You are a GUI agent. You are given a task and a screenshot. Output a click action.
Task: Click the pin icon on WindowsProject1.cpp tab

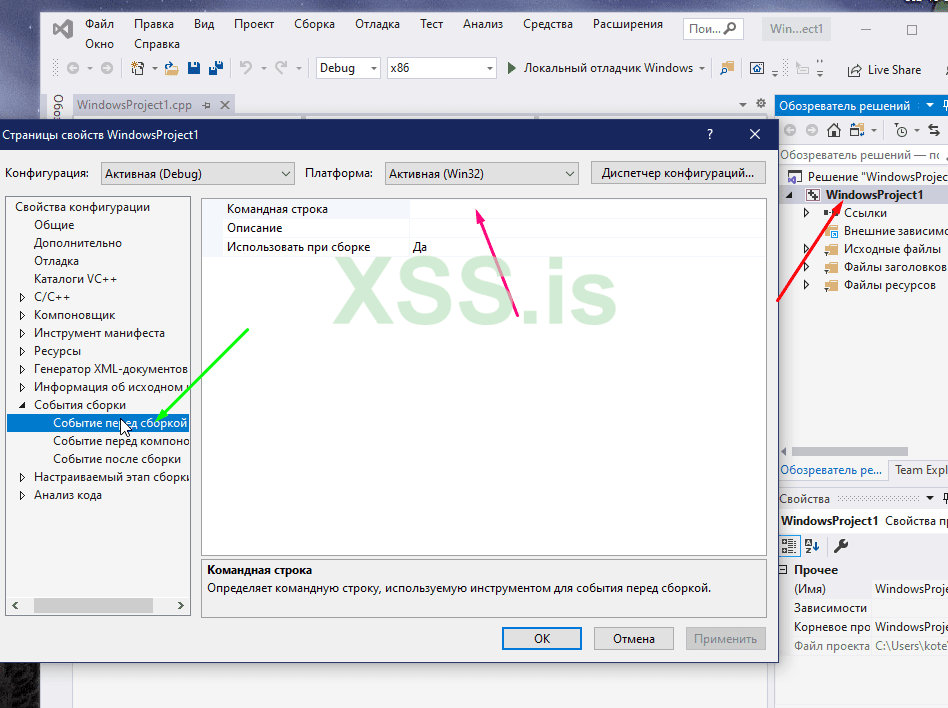(x=207, y=105)
